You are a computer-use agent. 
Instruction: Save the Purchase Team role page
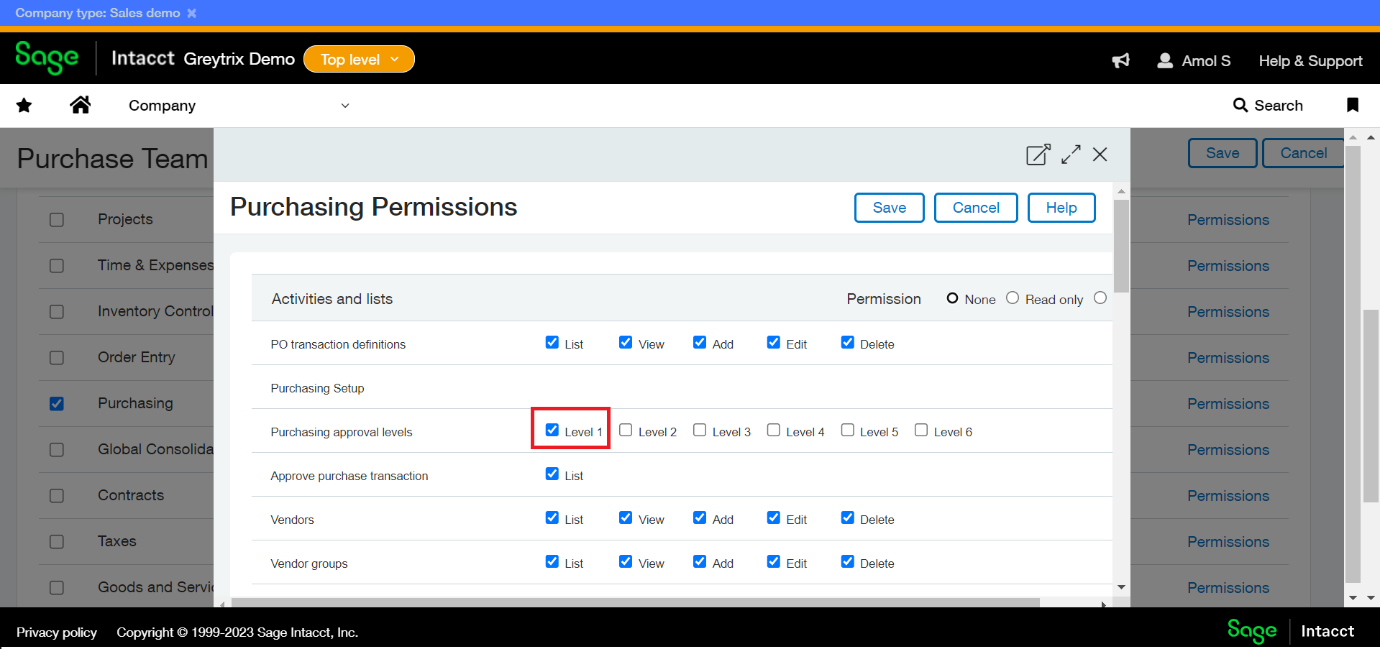[x=1222, y=153]
